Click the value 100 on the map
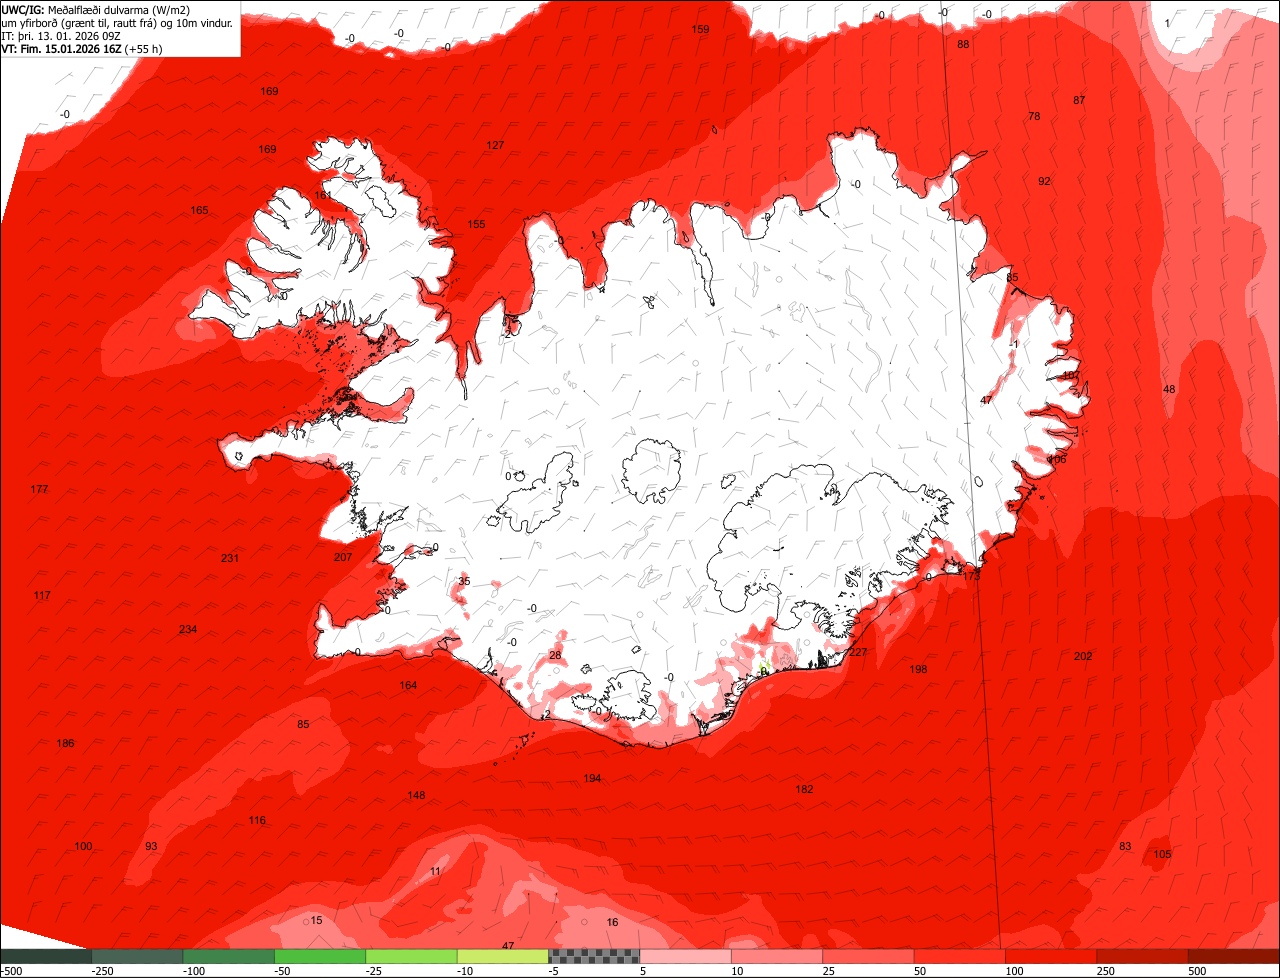1280x978 pixels. click(83, 846)
